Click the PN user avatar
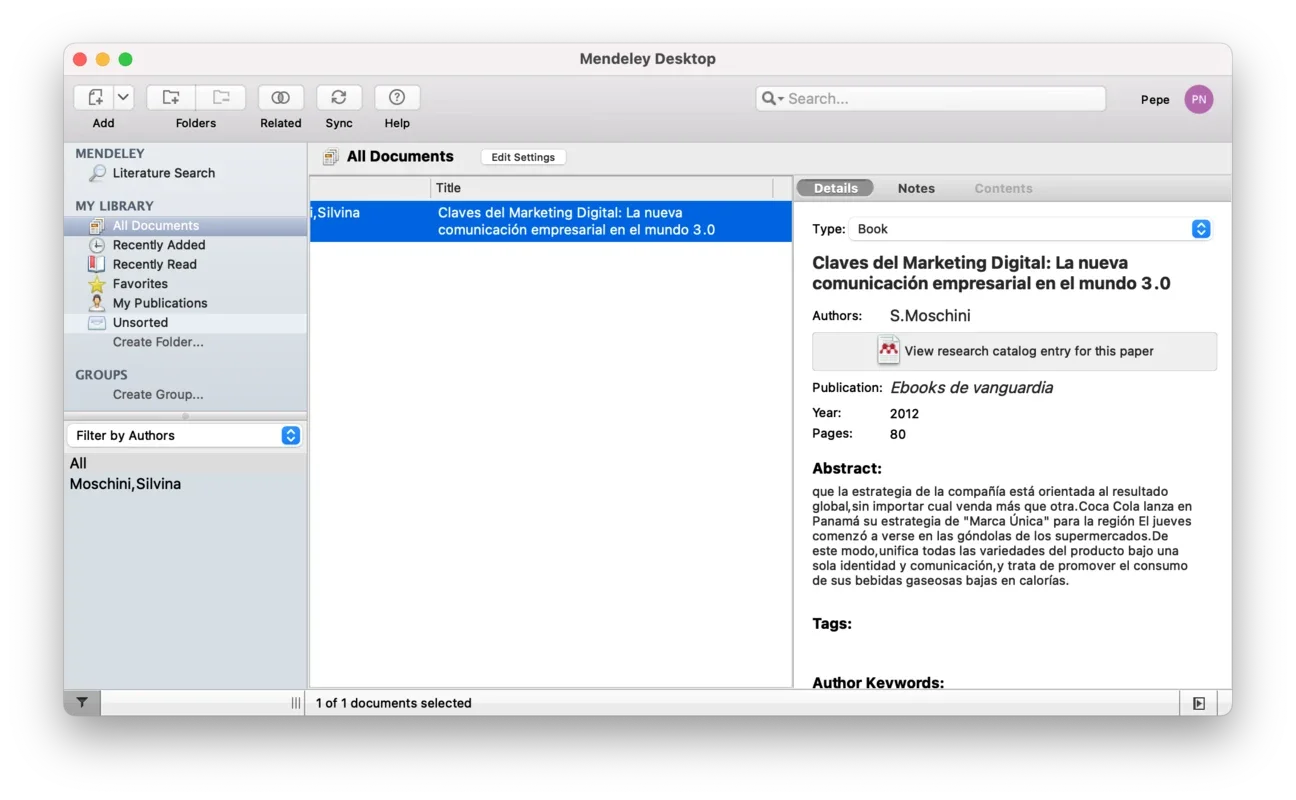 1199,99
